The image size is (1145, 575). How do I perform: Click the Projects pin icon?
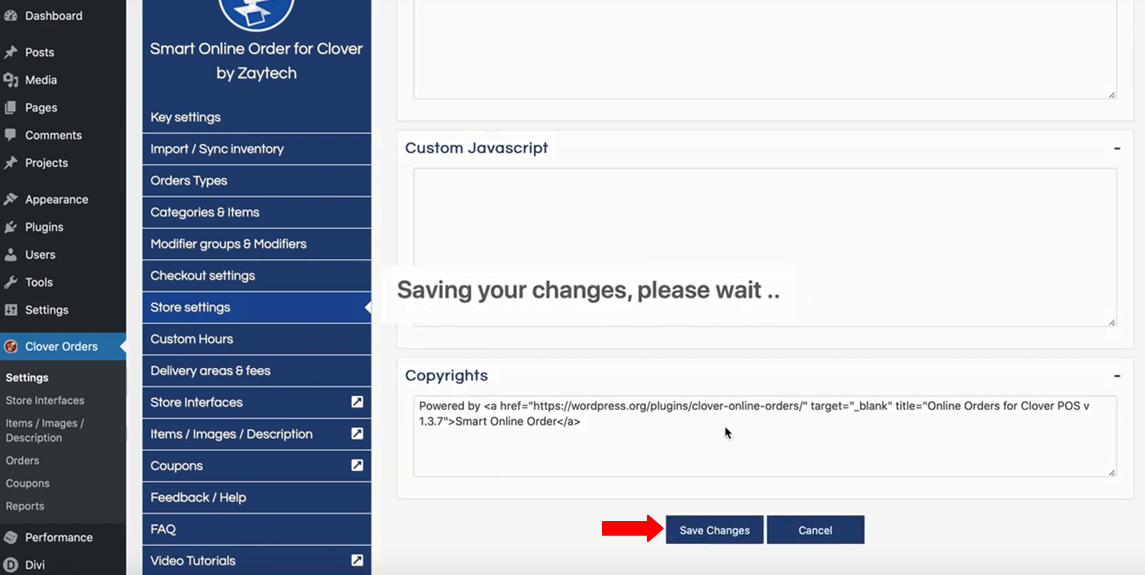[x=10, y=163]
